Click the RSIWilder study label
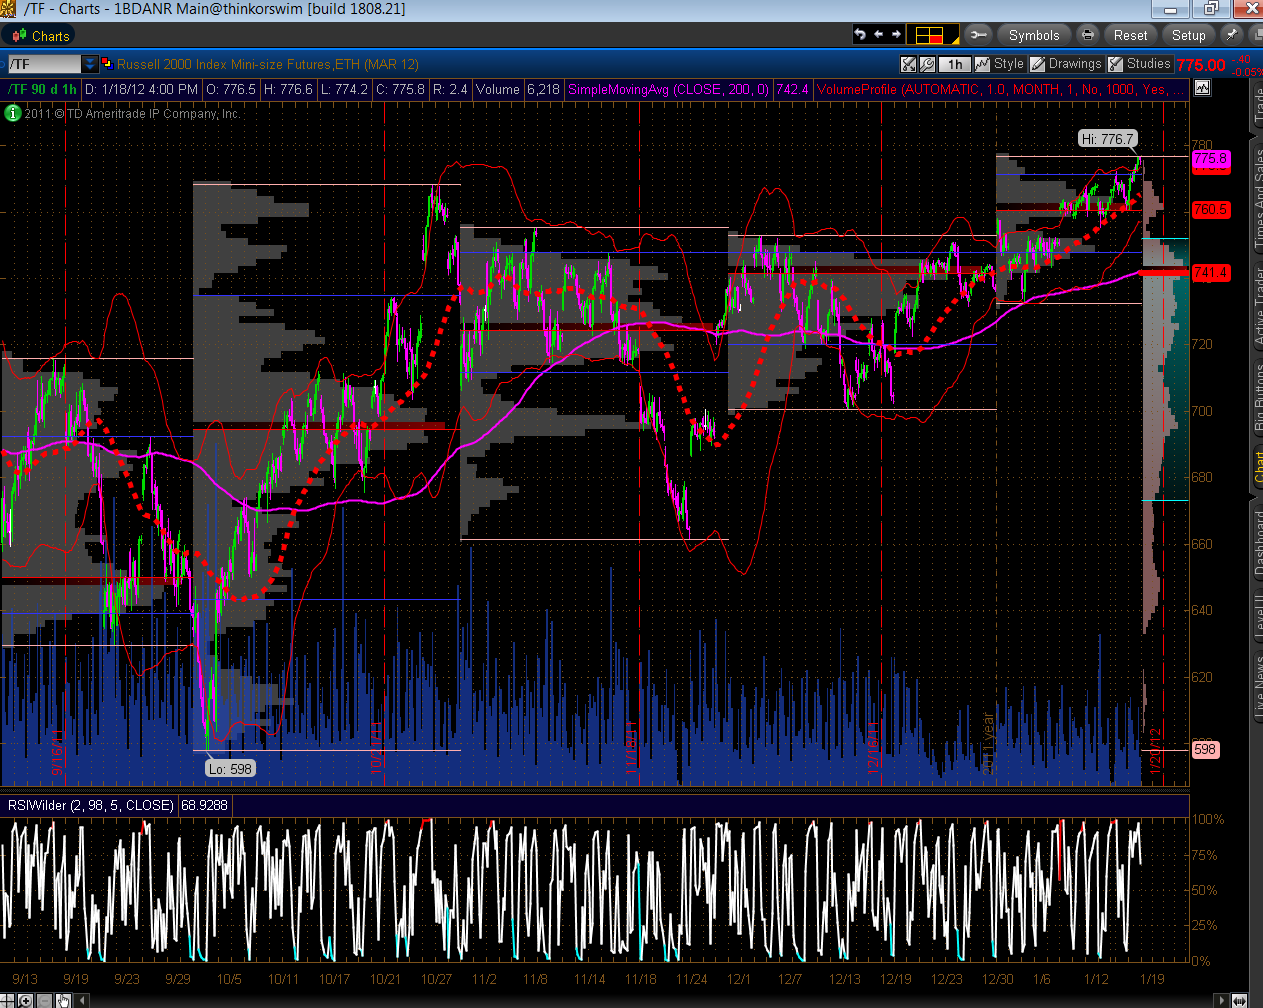 (91, 804)
